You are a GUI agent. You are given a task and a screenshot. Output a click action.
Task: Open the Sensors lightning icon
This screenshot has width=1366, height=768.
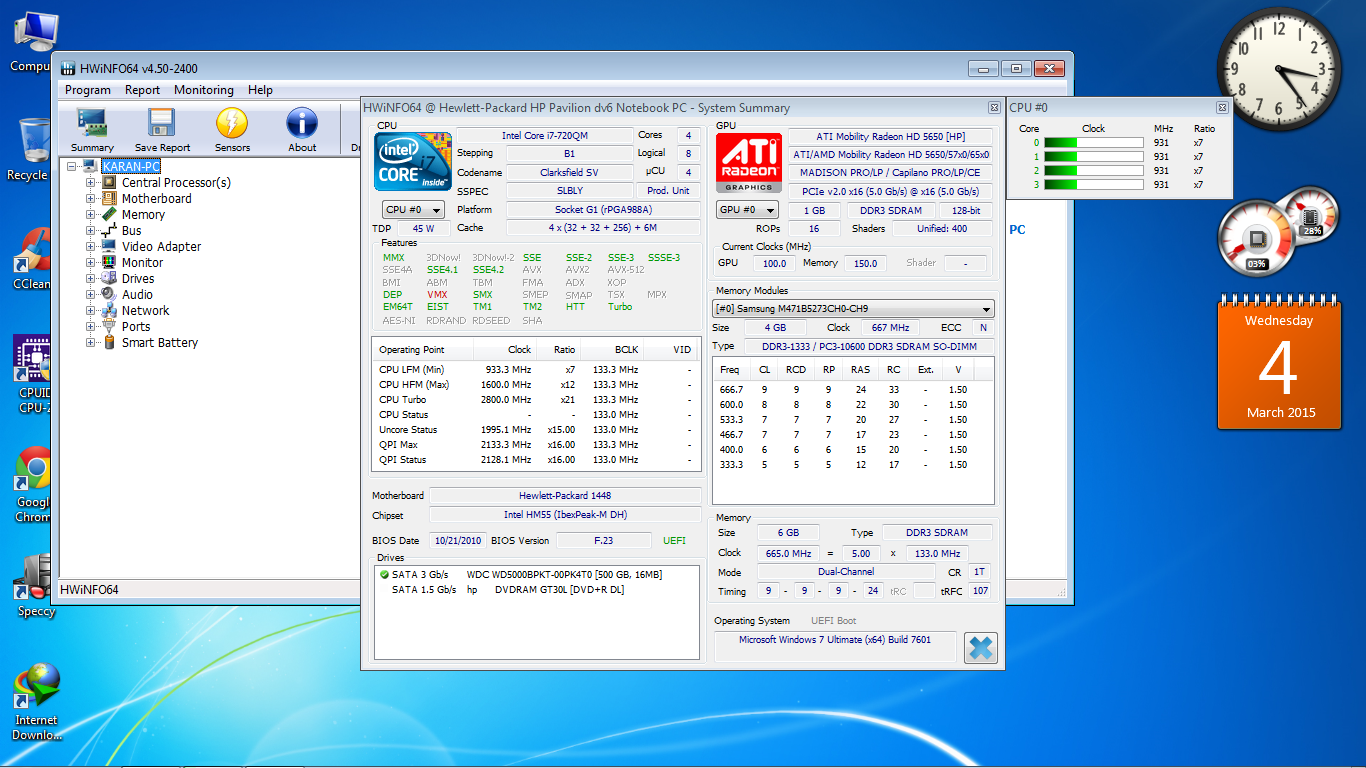tap(232, 131)
